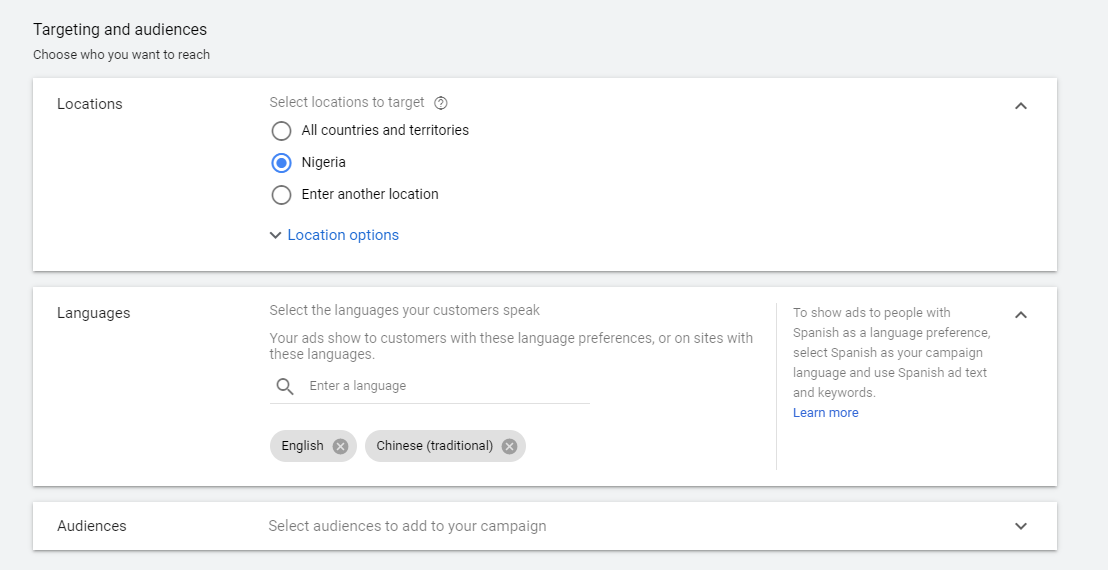Collapse the Languages section chevron
Screen dimensions: 1108x570
(x=1020, y=315)
